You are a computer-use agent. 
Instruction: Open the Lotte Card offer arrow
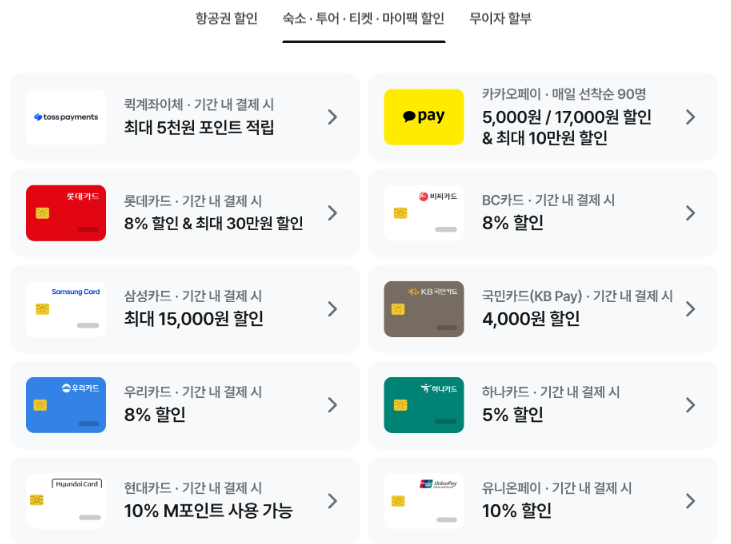pos(332,213)
